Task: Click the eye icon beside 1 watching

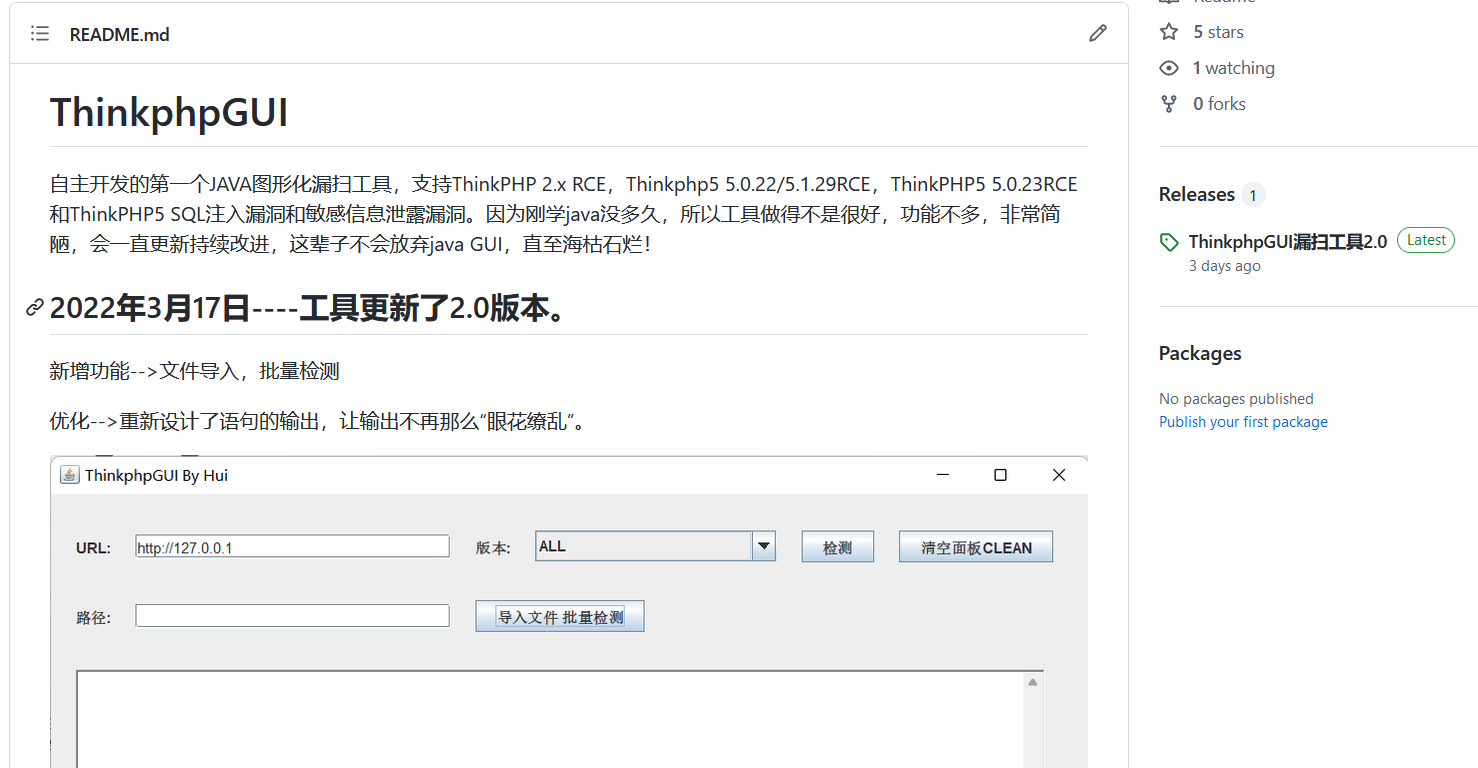Action: 1169,68
